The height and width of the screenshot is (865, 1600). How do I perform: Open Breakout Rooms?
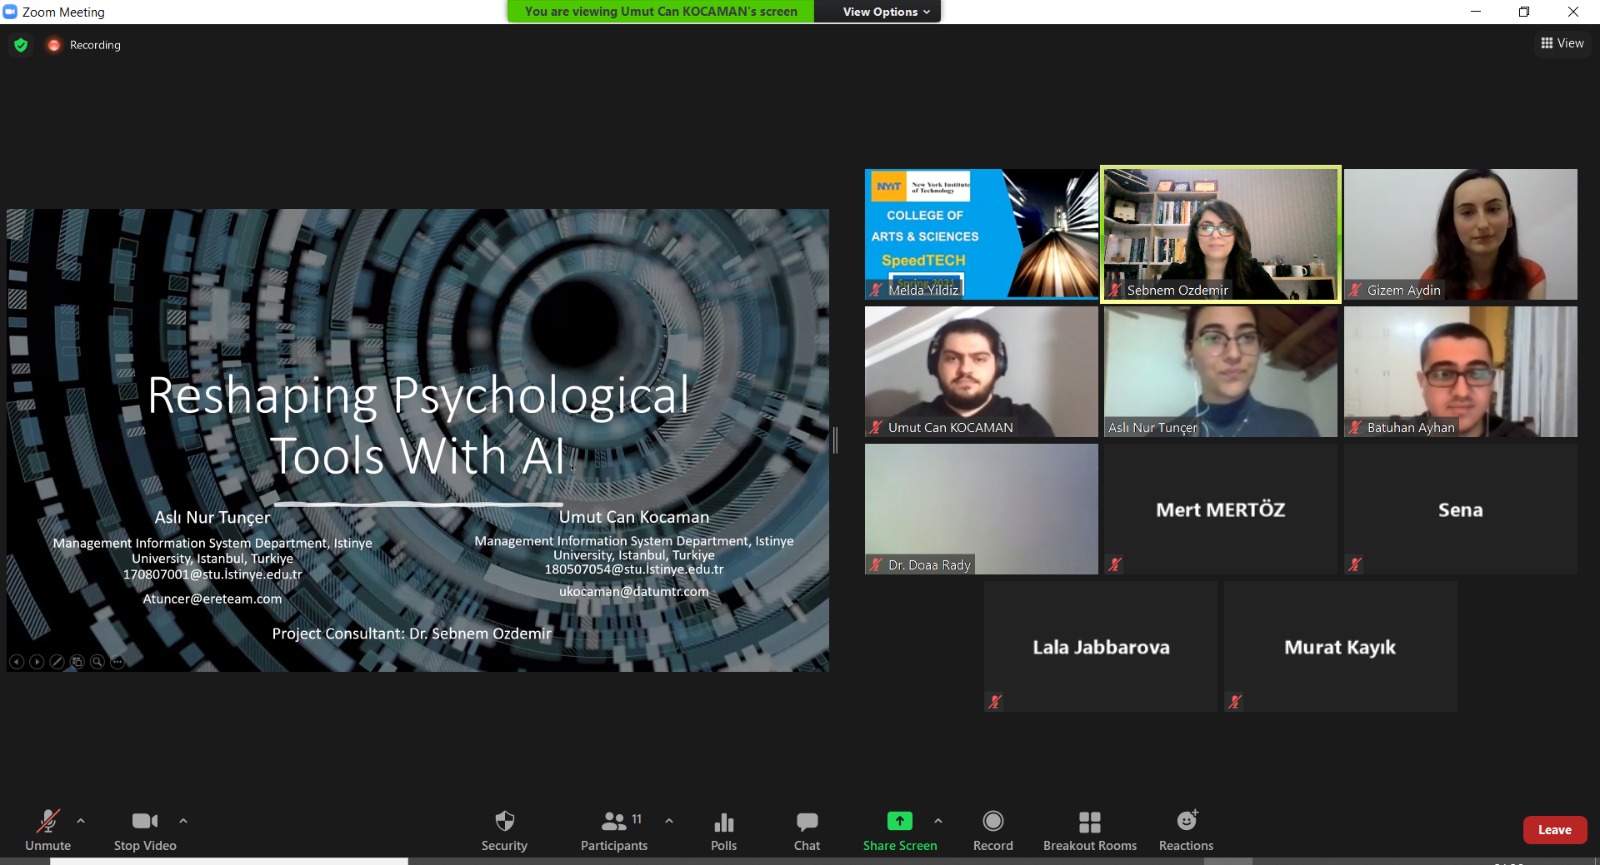[x=1089, y=830]
